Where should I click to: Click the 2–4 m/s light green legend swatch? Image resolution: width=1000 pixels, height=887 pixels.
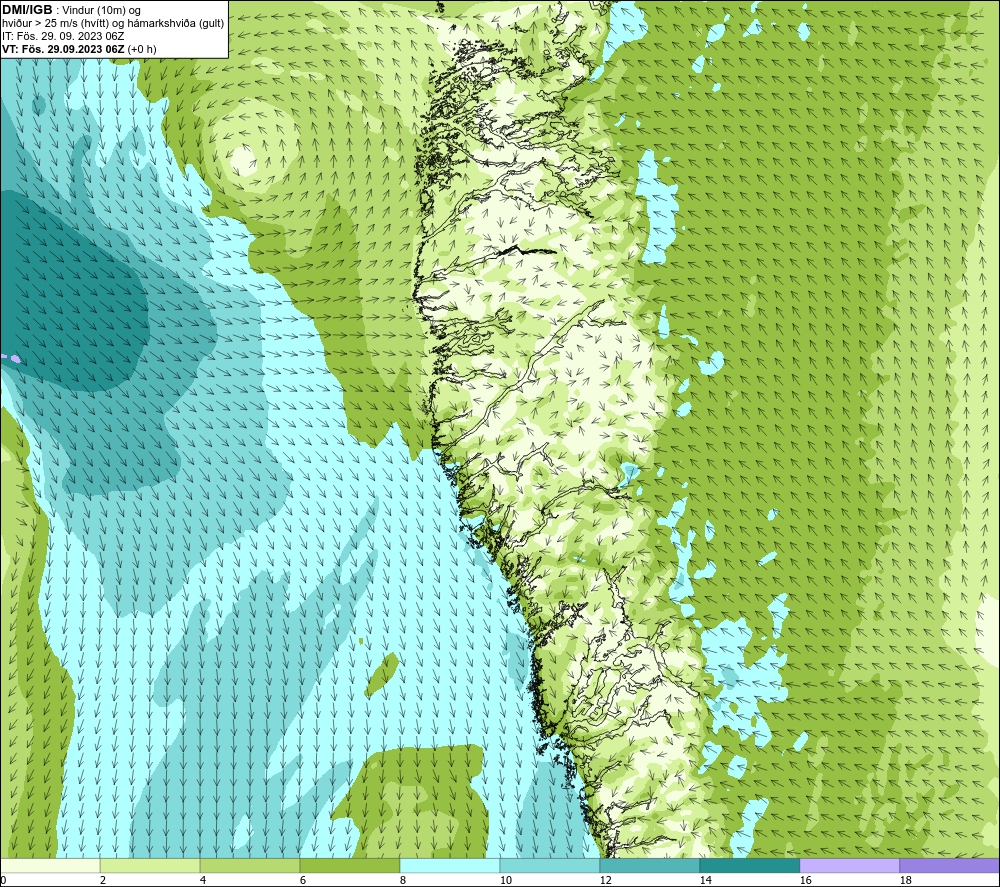click(x=150, y=865)
